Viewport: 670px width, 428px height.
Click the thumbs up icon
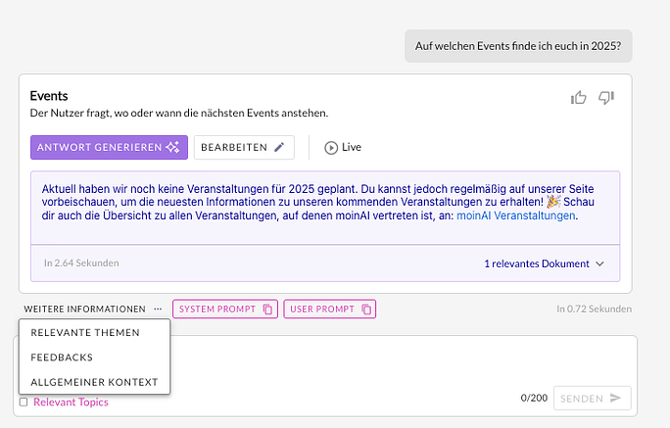579,97
